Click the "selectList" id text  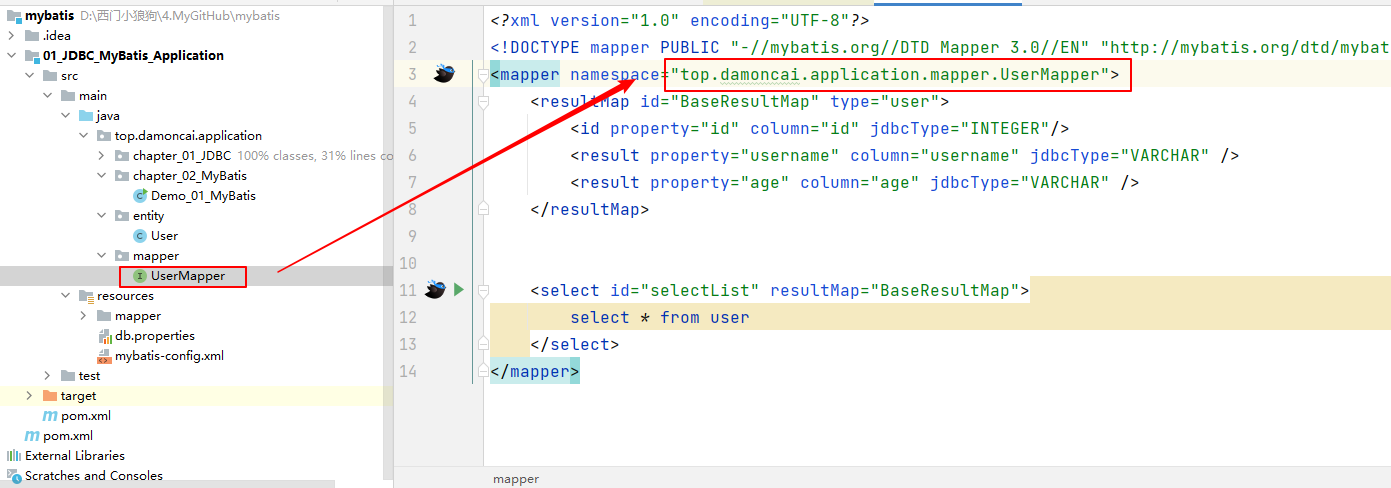pos(705,290)
